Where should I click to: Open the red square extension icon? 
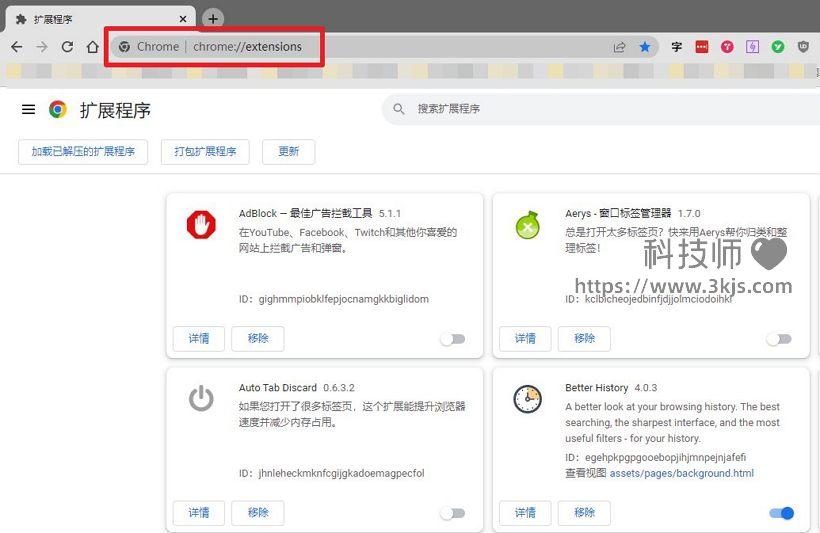coord(702,47)
